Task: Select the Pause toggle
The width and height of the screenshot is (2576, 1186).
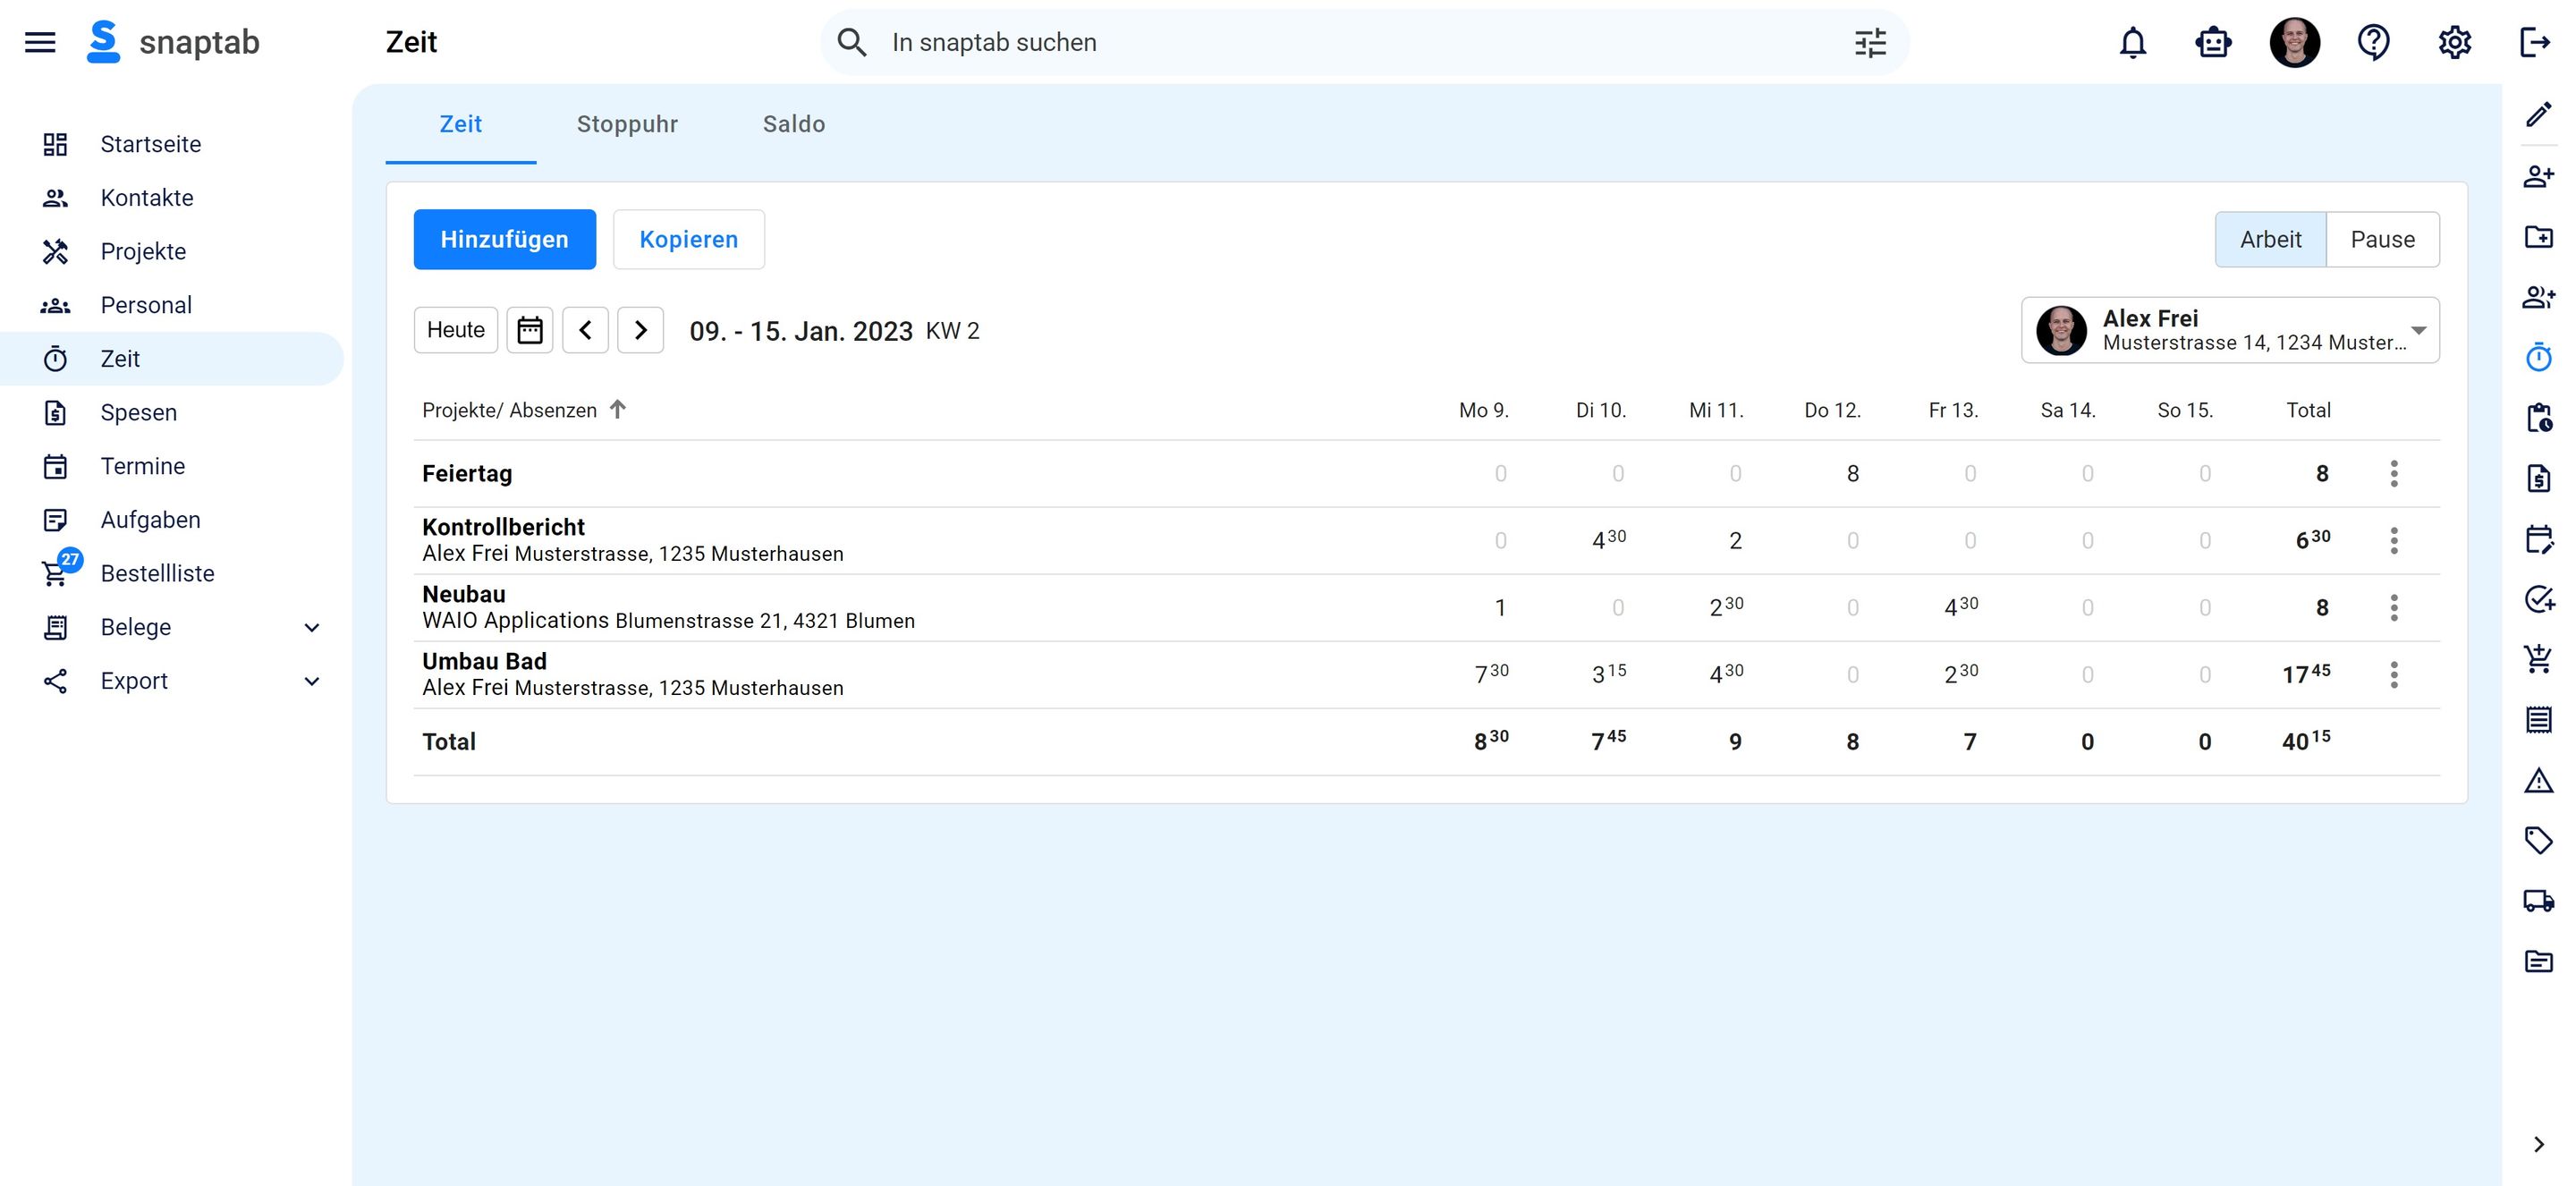Action: [2382, 239]
